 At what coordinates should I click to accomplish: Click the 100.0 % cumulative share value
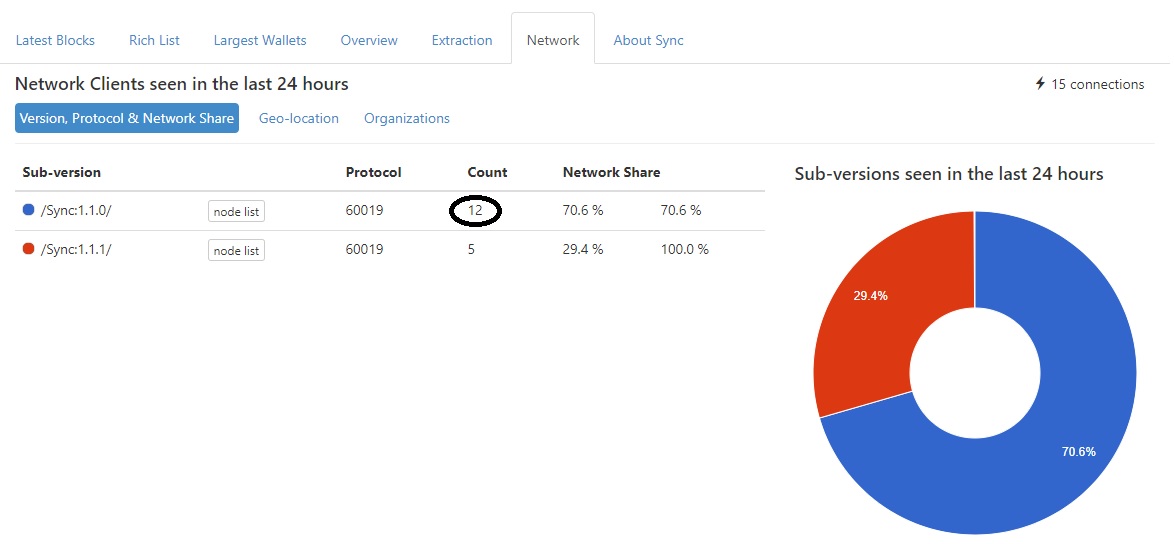tap(684, 250)
